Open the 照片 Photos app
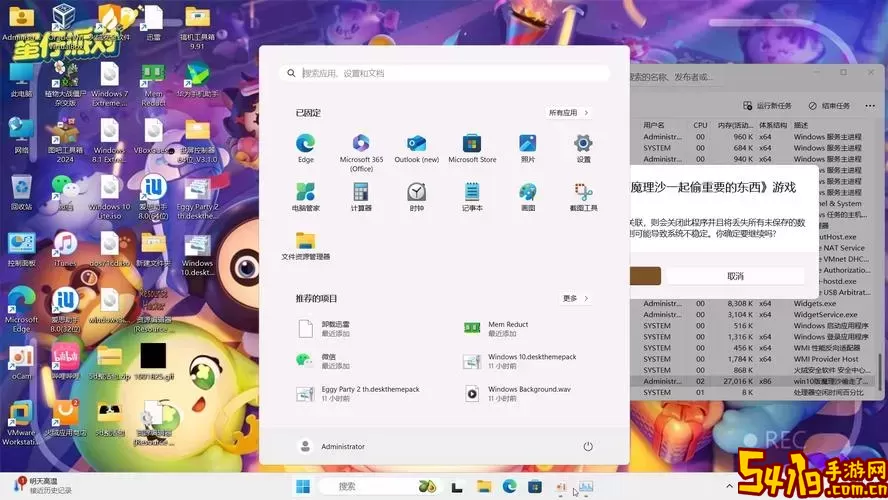The width and height of the screenshot is (888, 500). tap(527, 148)
